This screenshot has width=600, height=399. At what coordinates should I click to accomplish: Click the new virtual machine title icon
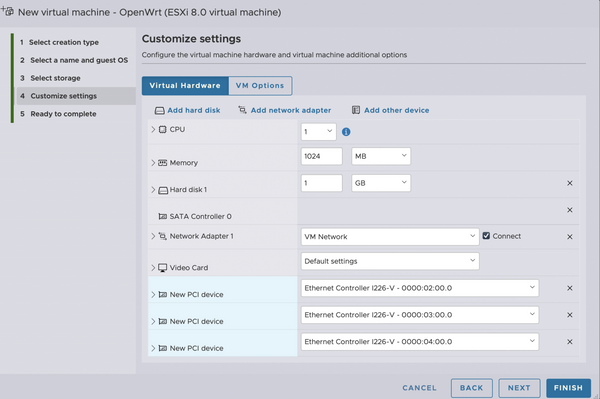pyautogui.click(x=8, y=11)
